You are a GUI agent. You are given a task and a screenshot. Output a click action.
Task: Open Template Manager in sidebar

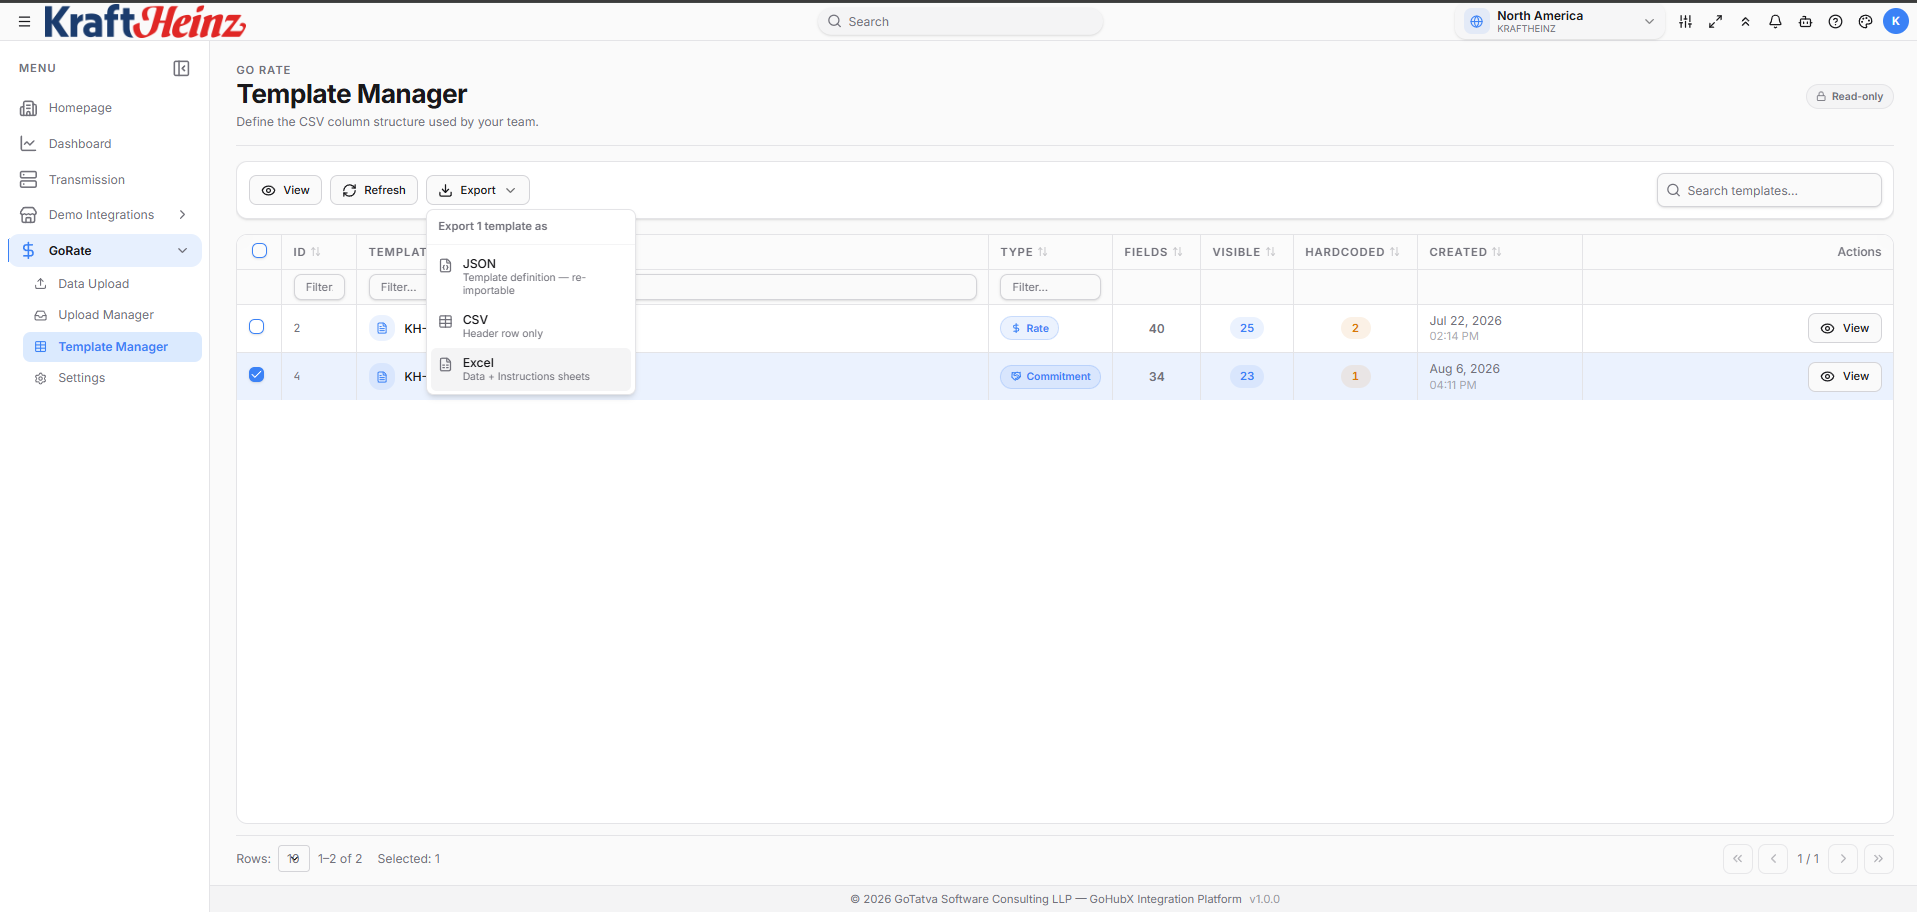coord(112,347)
